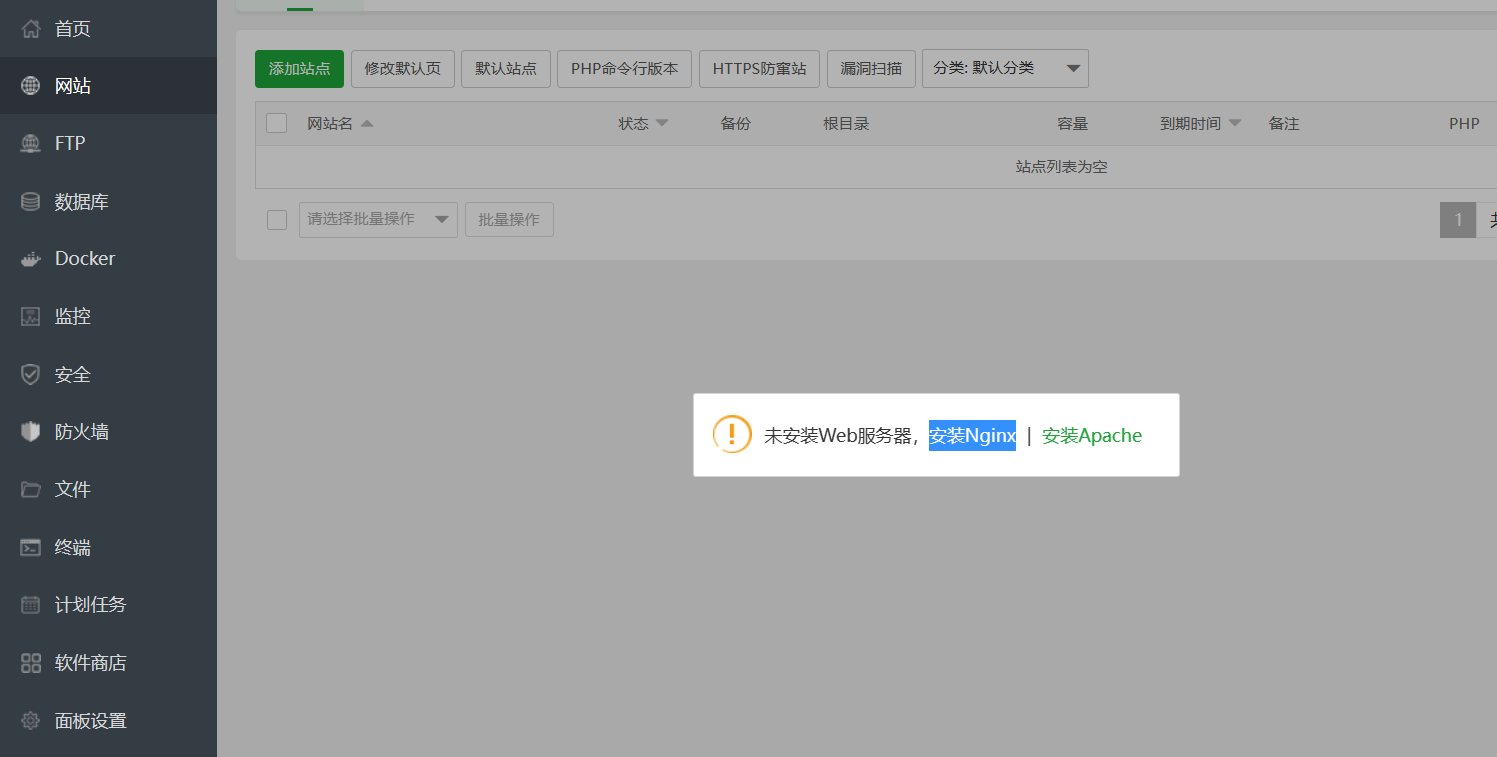
Task: Open PHP命令行版本 settings
Action: coord(624,68)
